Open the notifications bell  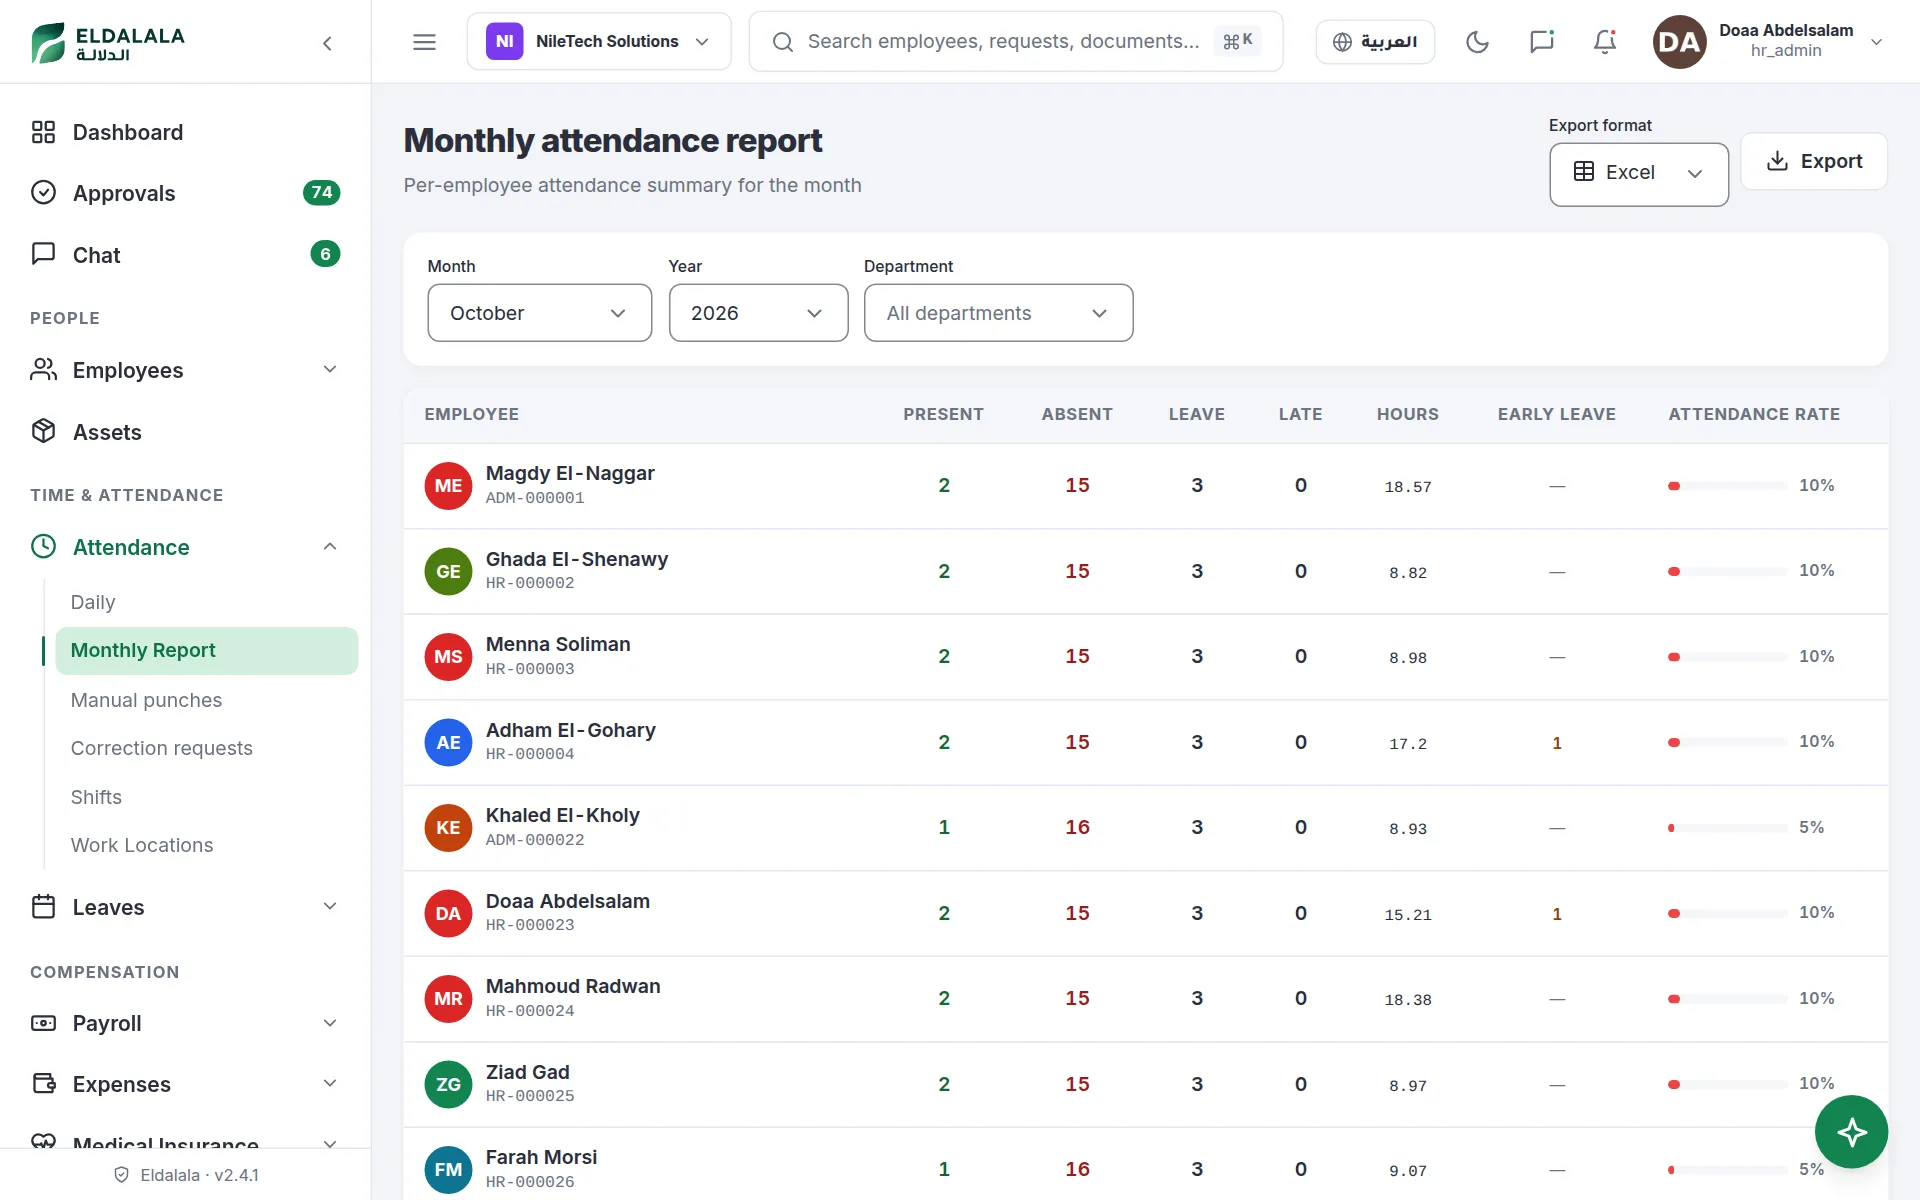[1605, 42]
